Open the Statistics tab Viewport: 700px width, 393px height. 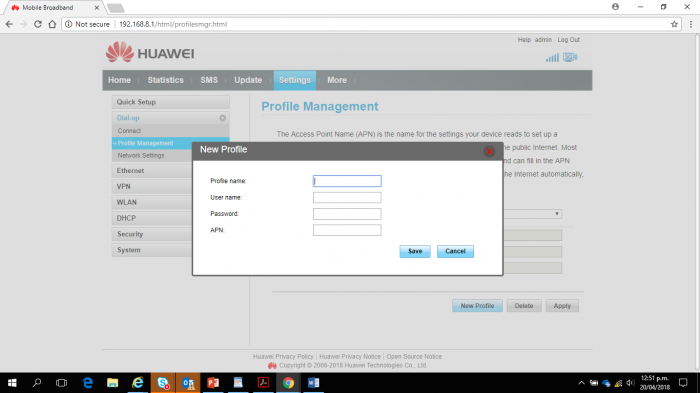coord(166,80)
